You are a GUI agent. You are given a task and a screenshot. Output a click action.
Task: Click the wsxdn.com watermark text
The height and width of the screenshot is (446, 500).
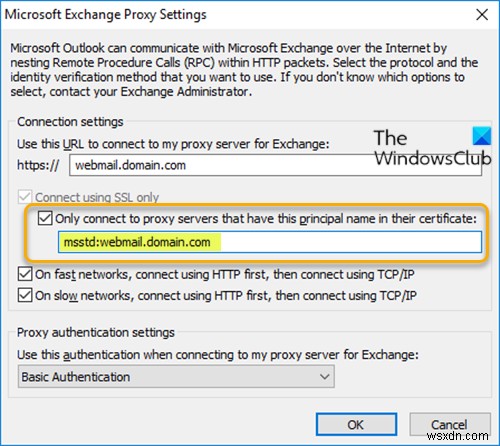(457, 436)
